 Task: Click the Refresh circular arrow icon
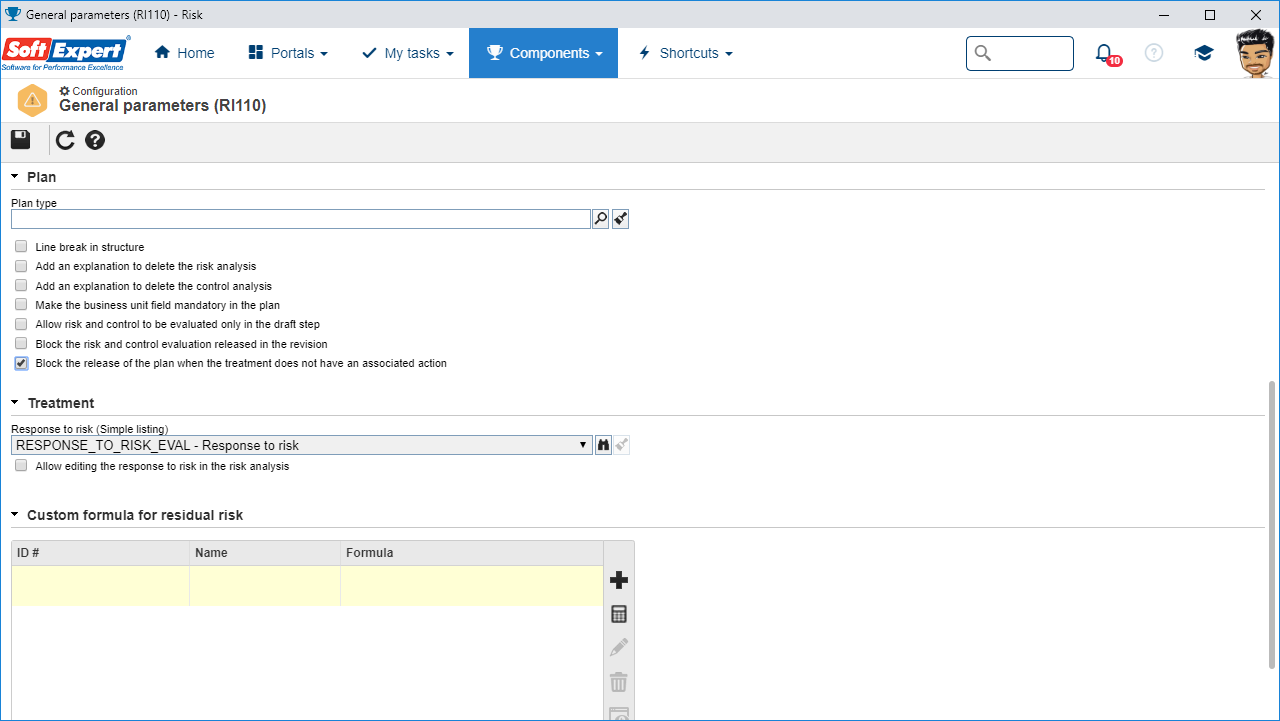(65, 140)
